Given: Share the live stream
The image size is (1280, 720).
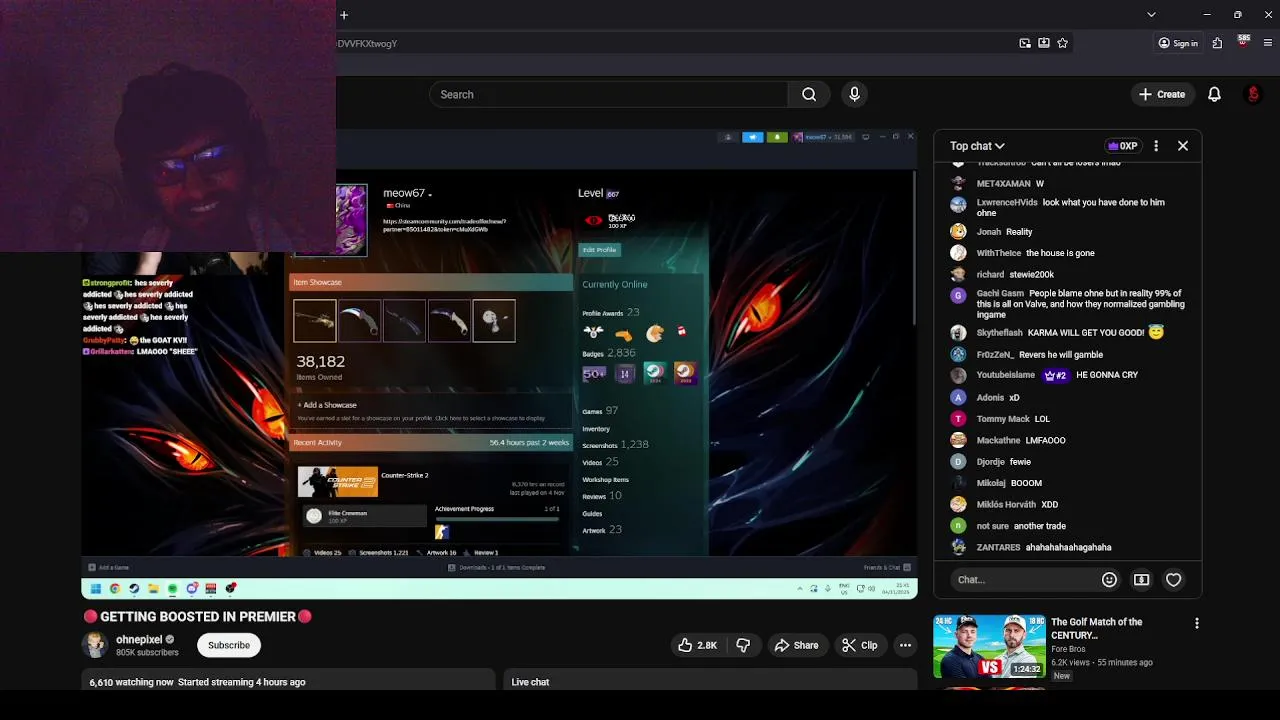Looking at the screenshot, I should 796,645.
